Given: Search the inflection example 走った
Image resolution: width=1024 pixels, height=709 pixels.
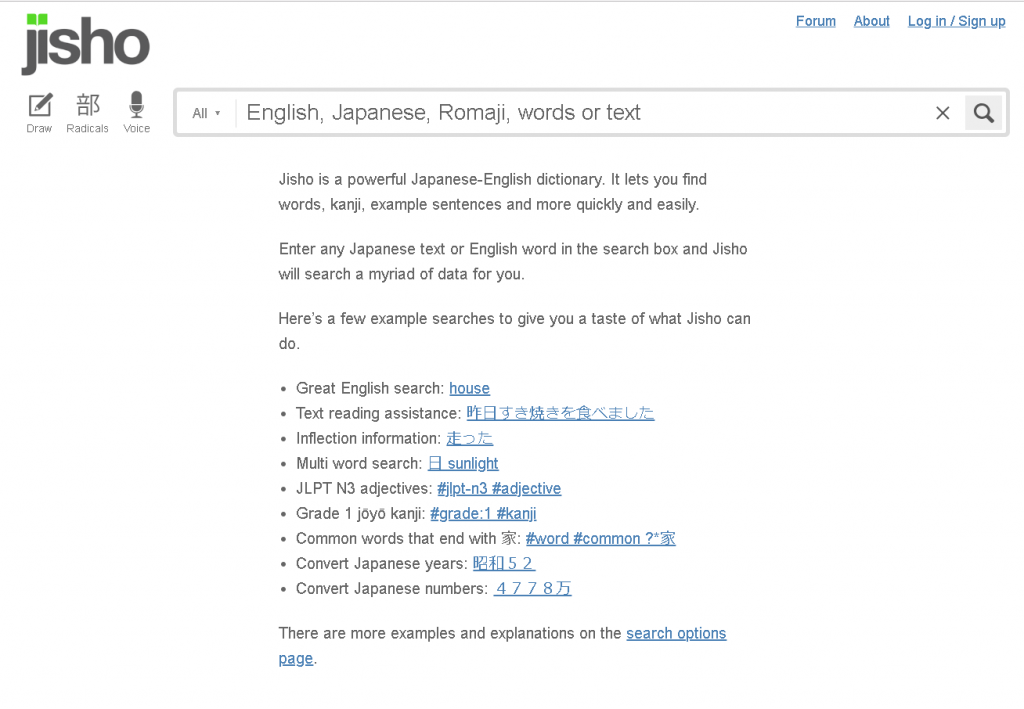Looking at the screenshot, I should pos(469,438).
